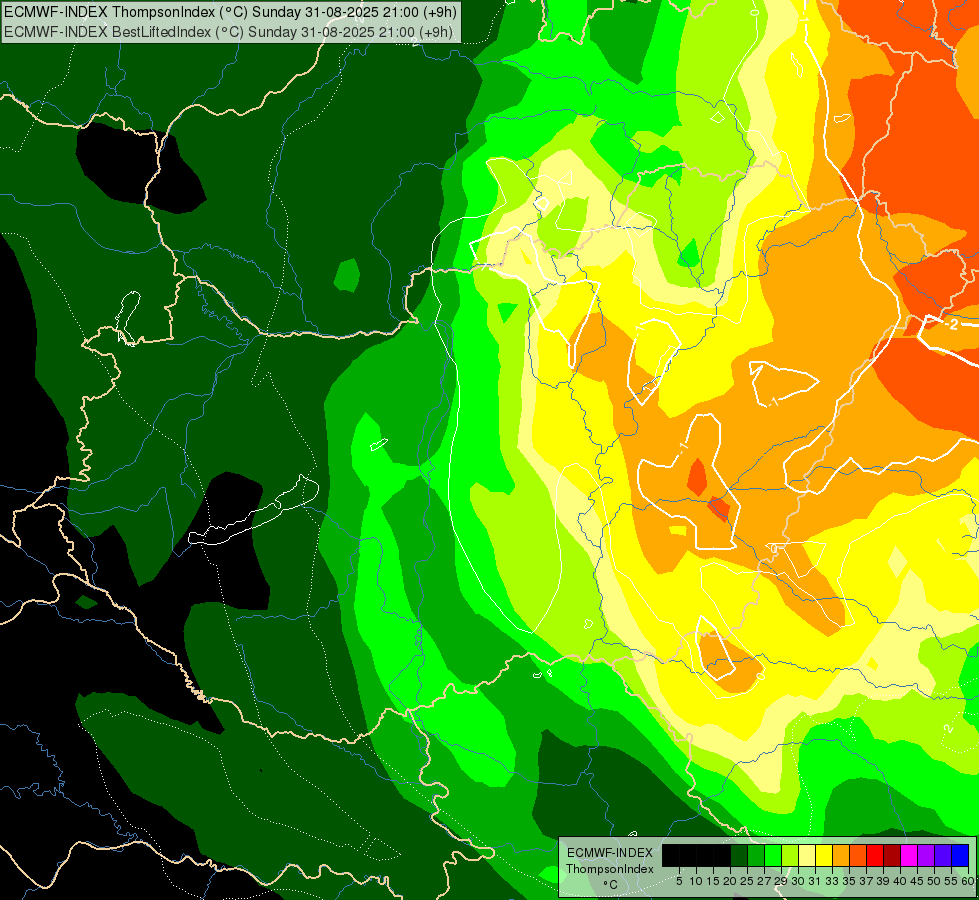Image resolution: width=979 pixels, height=900 pixels.
Task: Select the dark green 20–25 legend swatch
Action: coord(739,855)
